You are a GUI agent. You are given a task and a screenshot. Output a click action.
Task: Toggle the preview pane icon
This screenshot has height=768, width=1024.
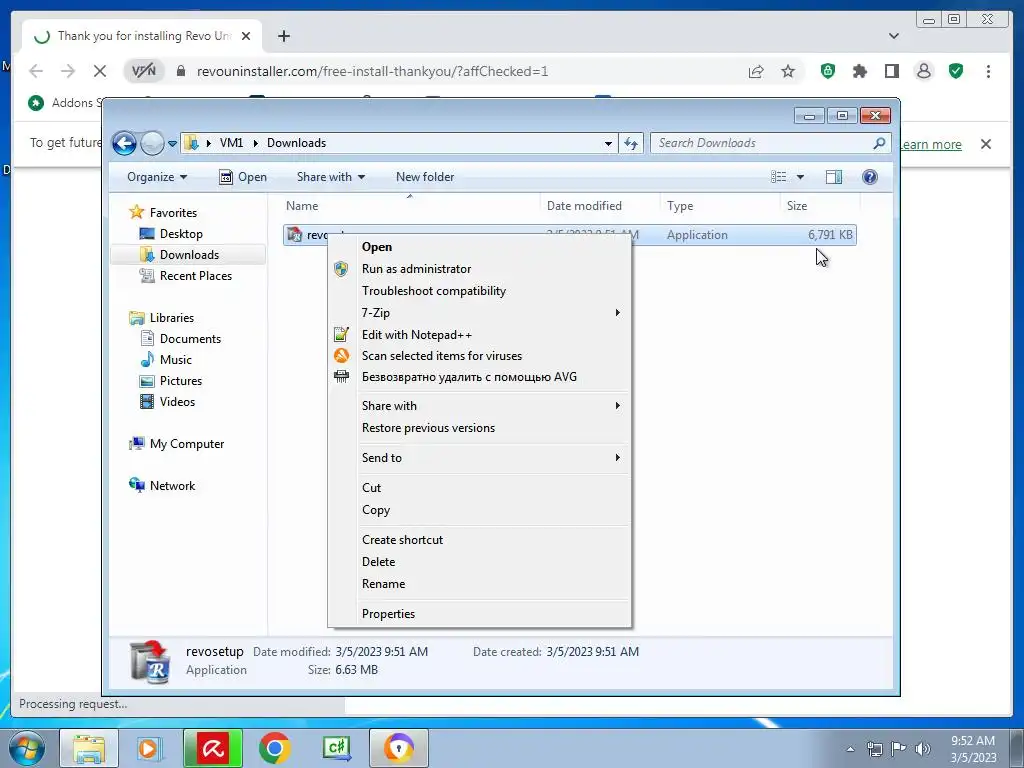point(834,177)
